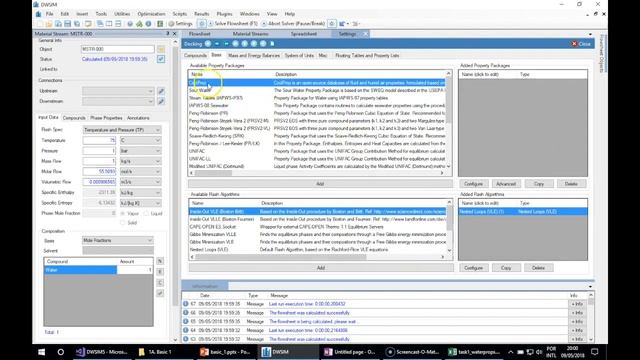Click Solve Flowsheet (F5) in the toolbar
Screen dimensions: 640x360
click(233, 24)
